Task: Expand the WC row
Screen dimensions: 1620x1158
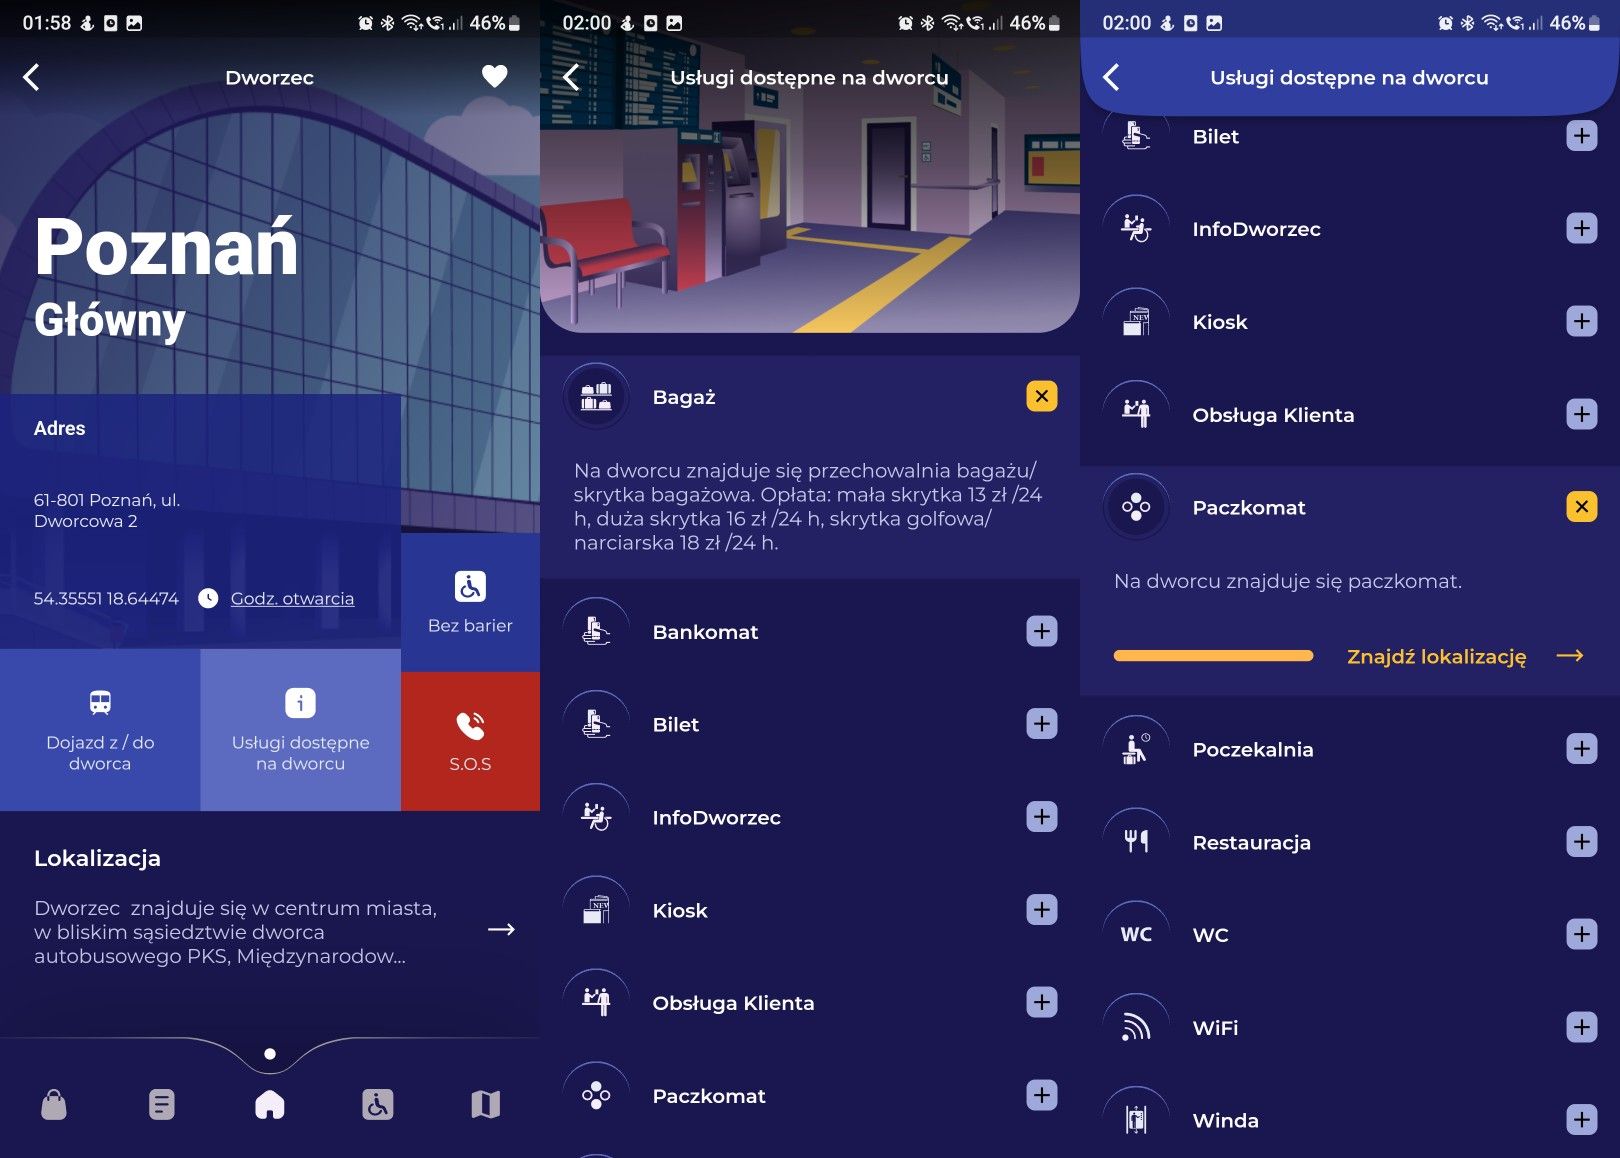Action: pyautogui.click(x=1582, y=934)
